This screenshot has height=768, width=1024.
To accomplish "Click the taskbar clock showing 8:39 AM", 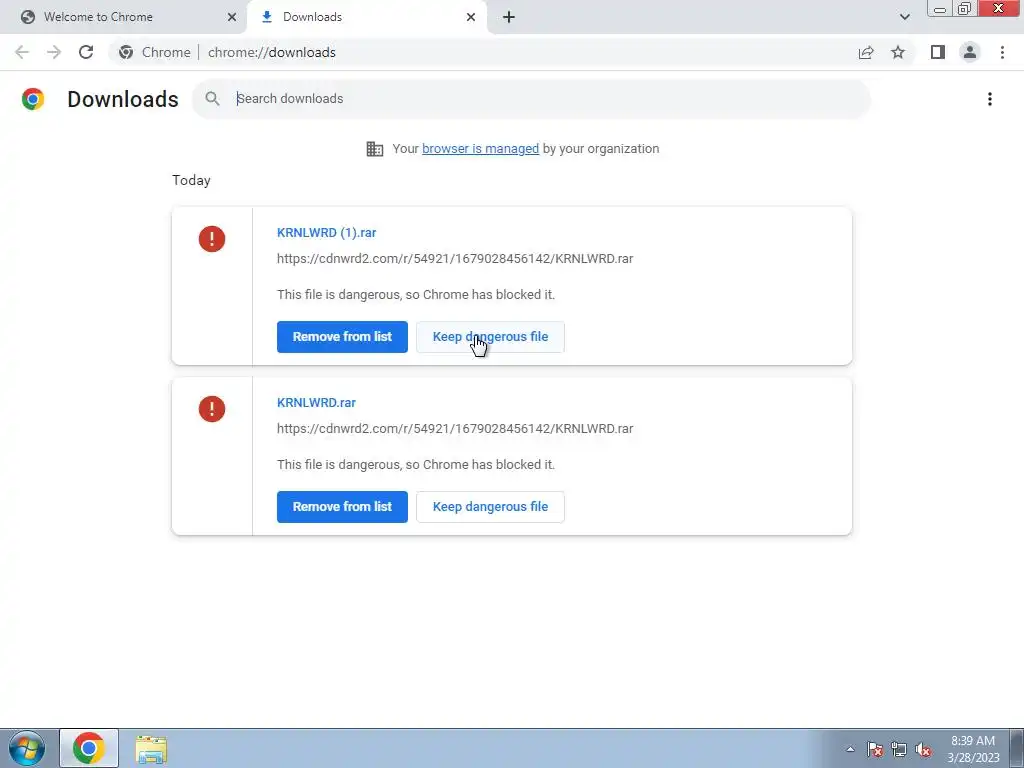I will coord(973,749).
